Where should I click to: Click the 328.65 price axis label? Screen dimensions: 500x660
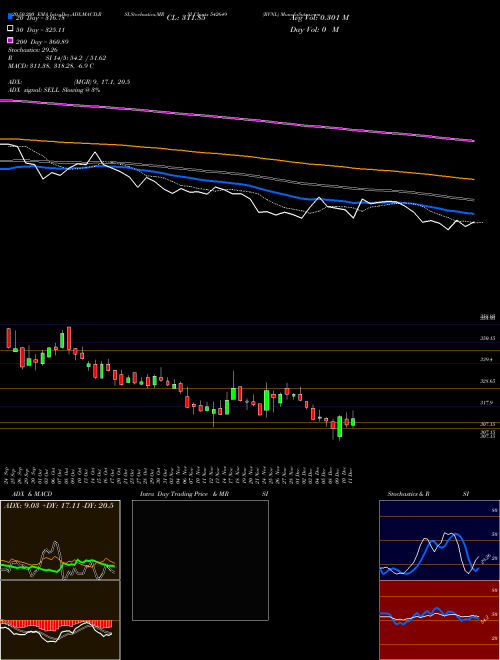coord(488,381)
